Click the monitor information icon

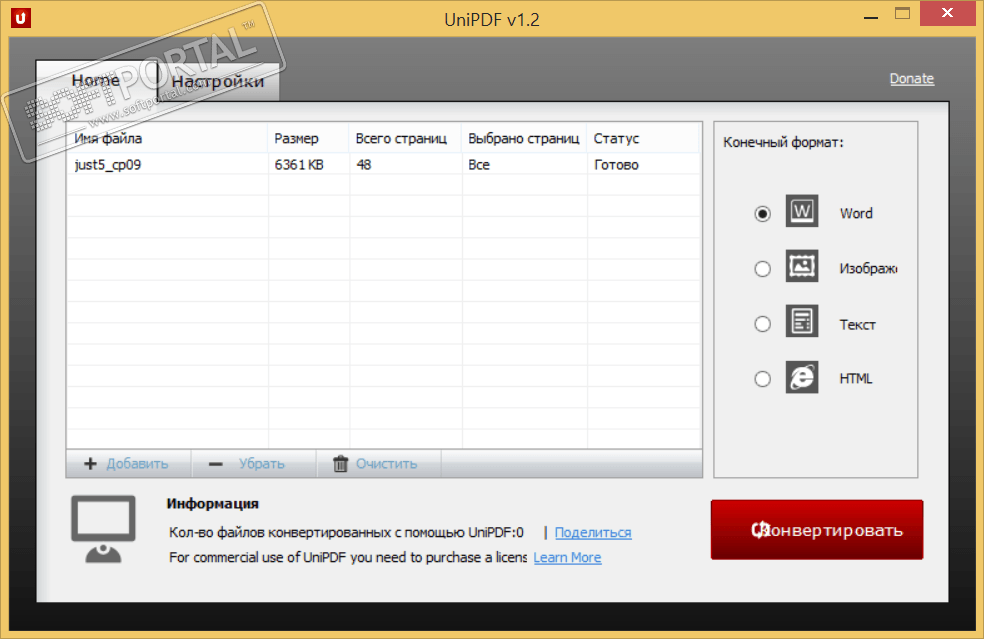103,529
